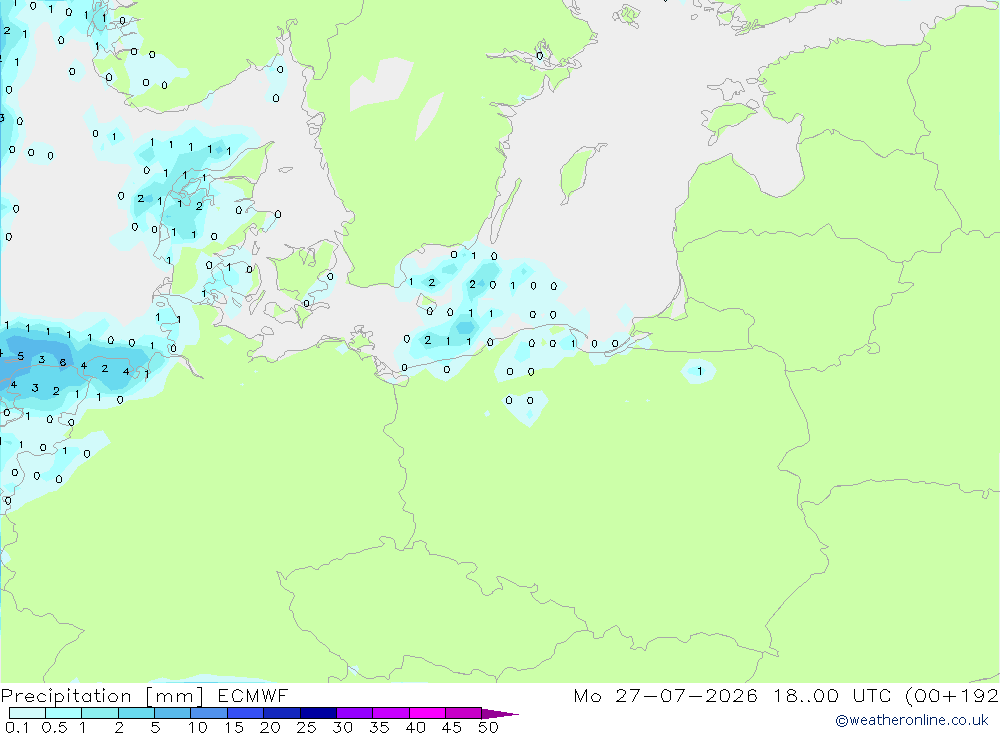Viewport: 1000px width, 733px height.
Task: Open the weatheronline.co.uk copyright link
Action: coord(911,720)
